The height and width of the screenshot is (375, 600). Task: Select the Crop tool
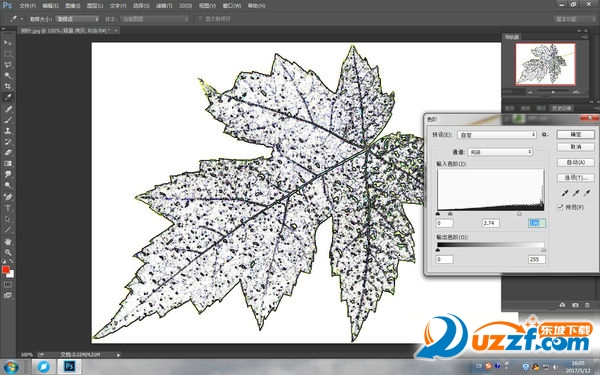click(8, 86)
